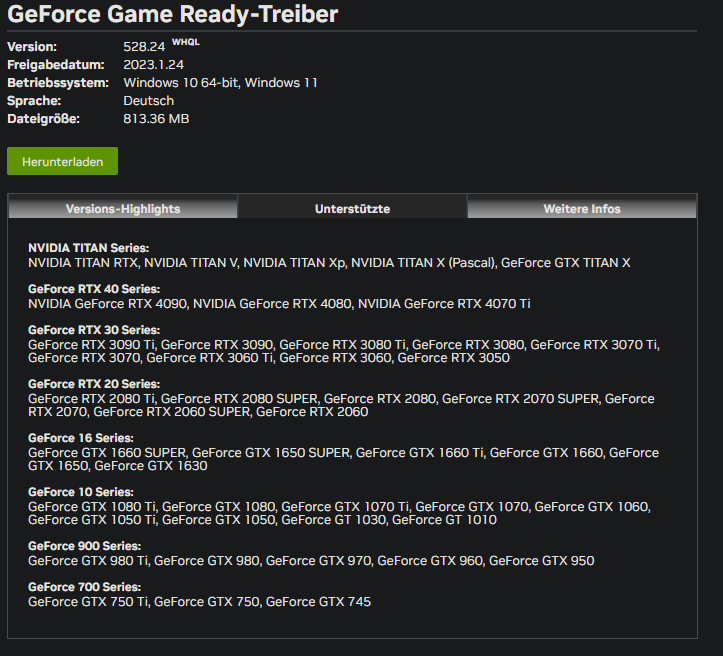Click the green Herunterladen button
The image size is (723, 656).
(x=62, y=161)
